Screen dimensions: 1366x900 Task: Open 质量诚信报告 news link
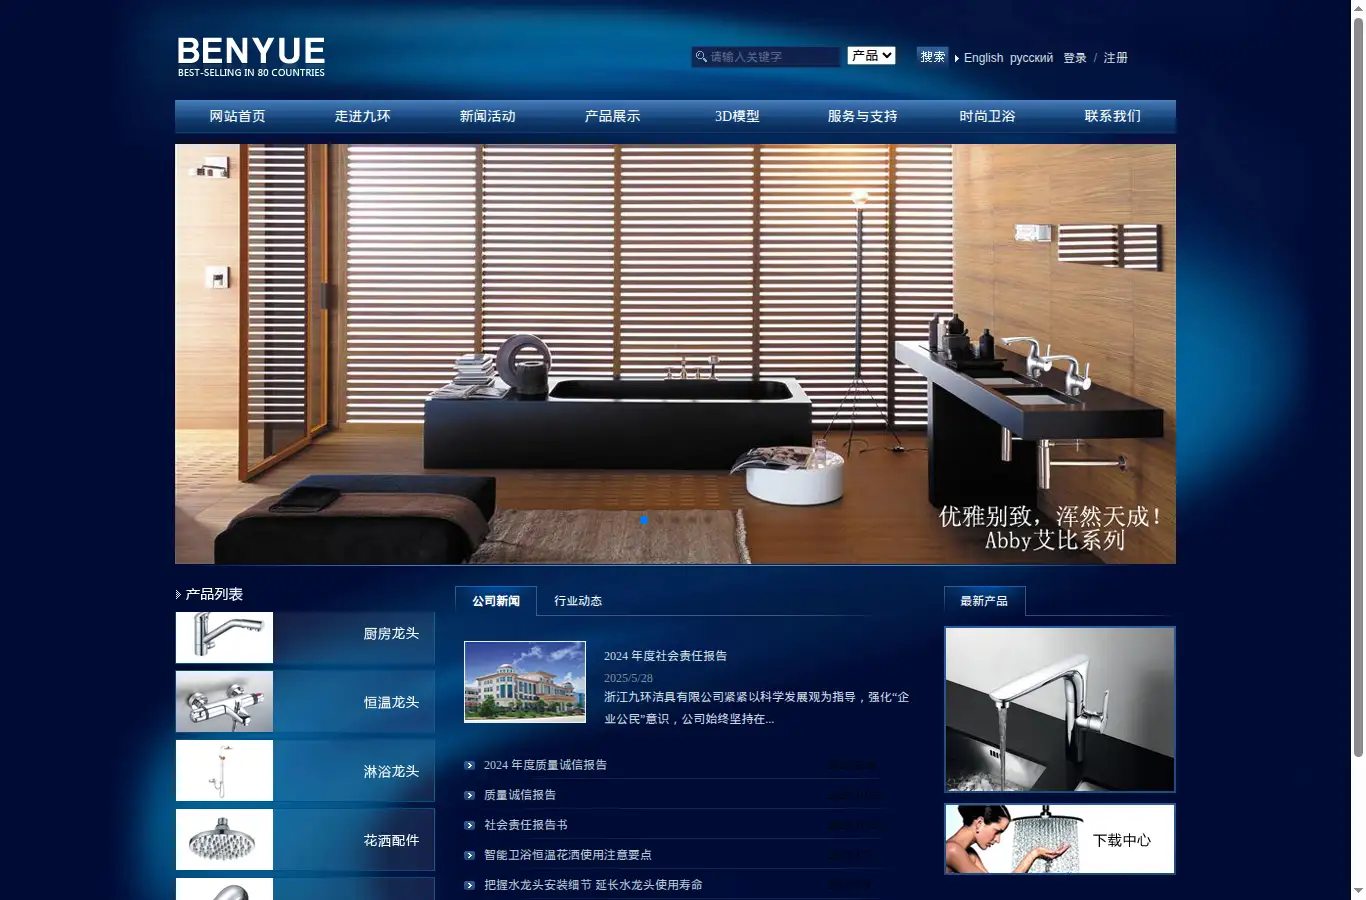[520, 795]
